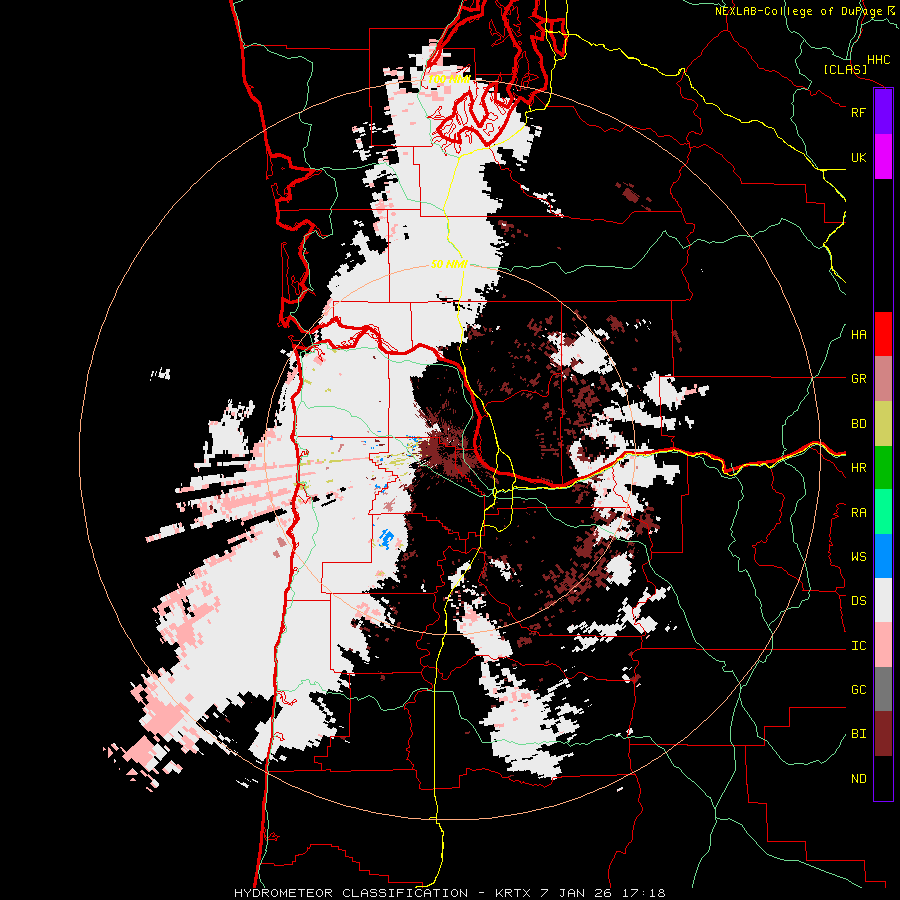
Task: Click the HR legend label
Action: [x=858, y=468]
